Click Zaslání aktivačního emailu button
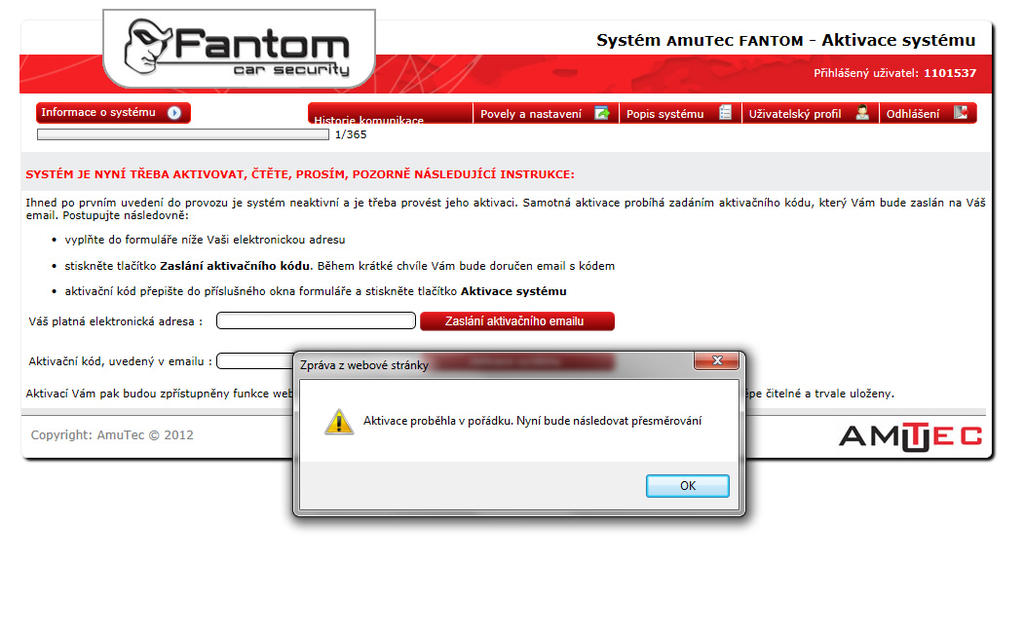1024x638 pixels. click(x=517, y=321)
